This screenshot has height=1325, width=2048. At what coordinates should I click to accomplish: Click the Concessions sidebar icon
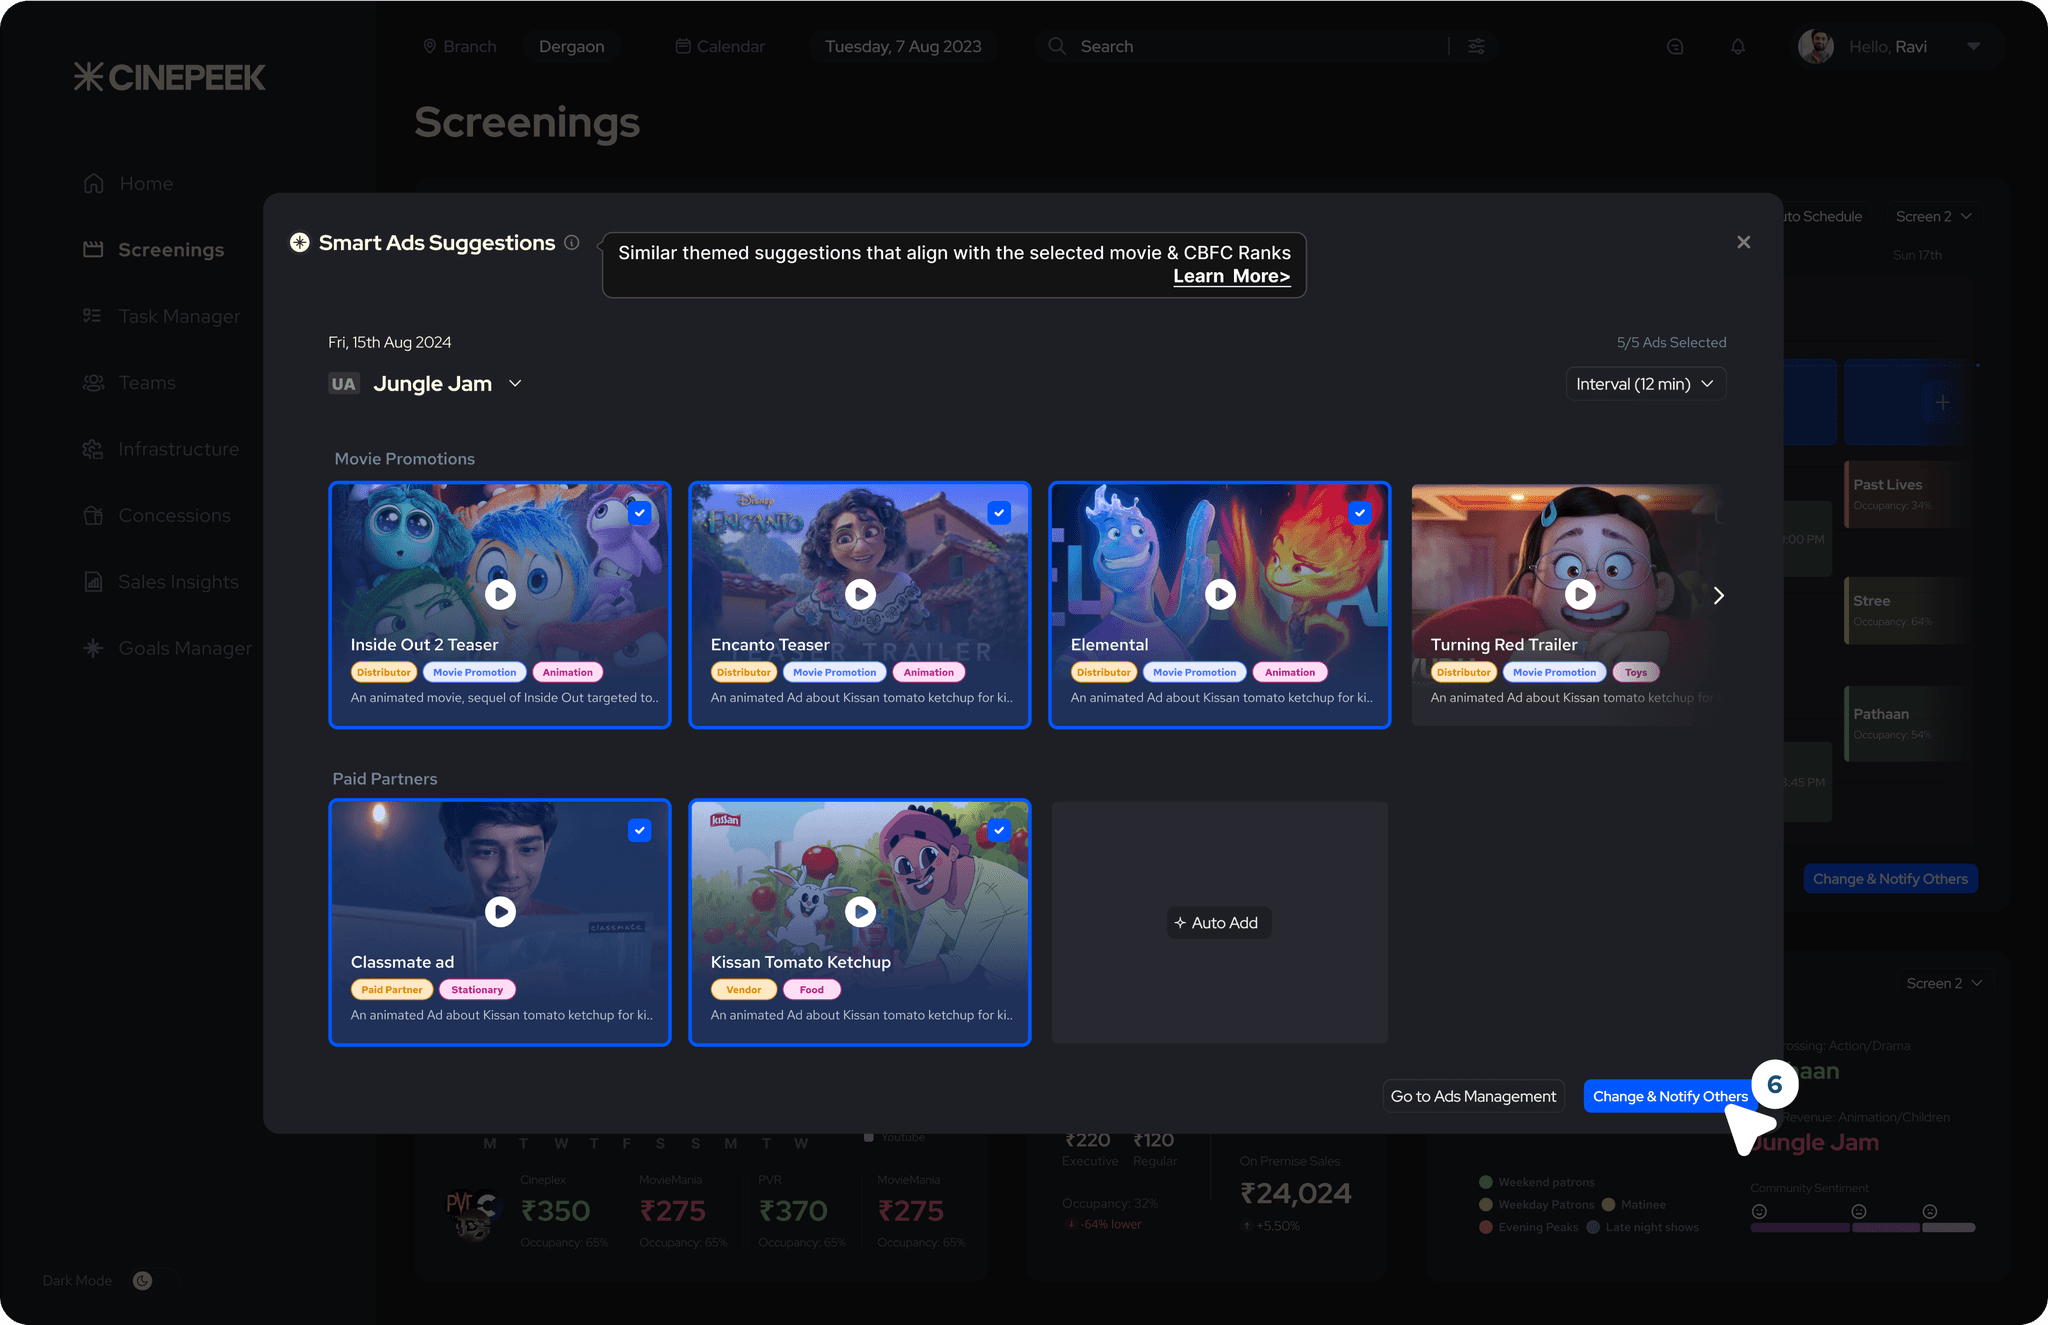[93, 516]
